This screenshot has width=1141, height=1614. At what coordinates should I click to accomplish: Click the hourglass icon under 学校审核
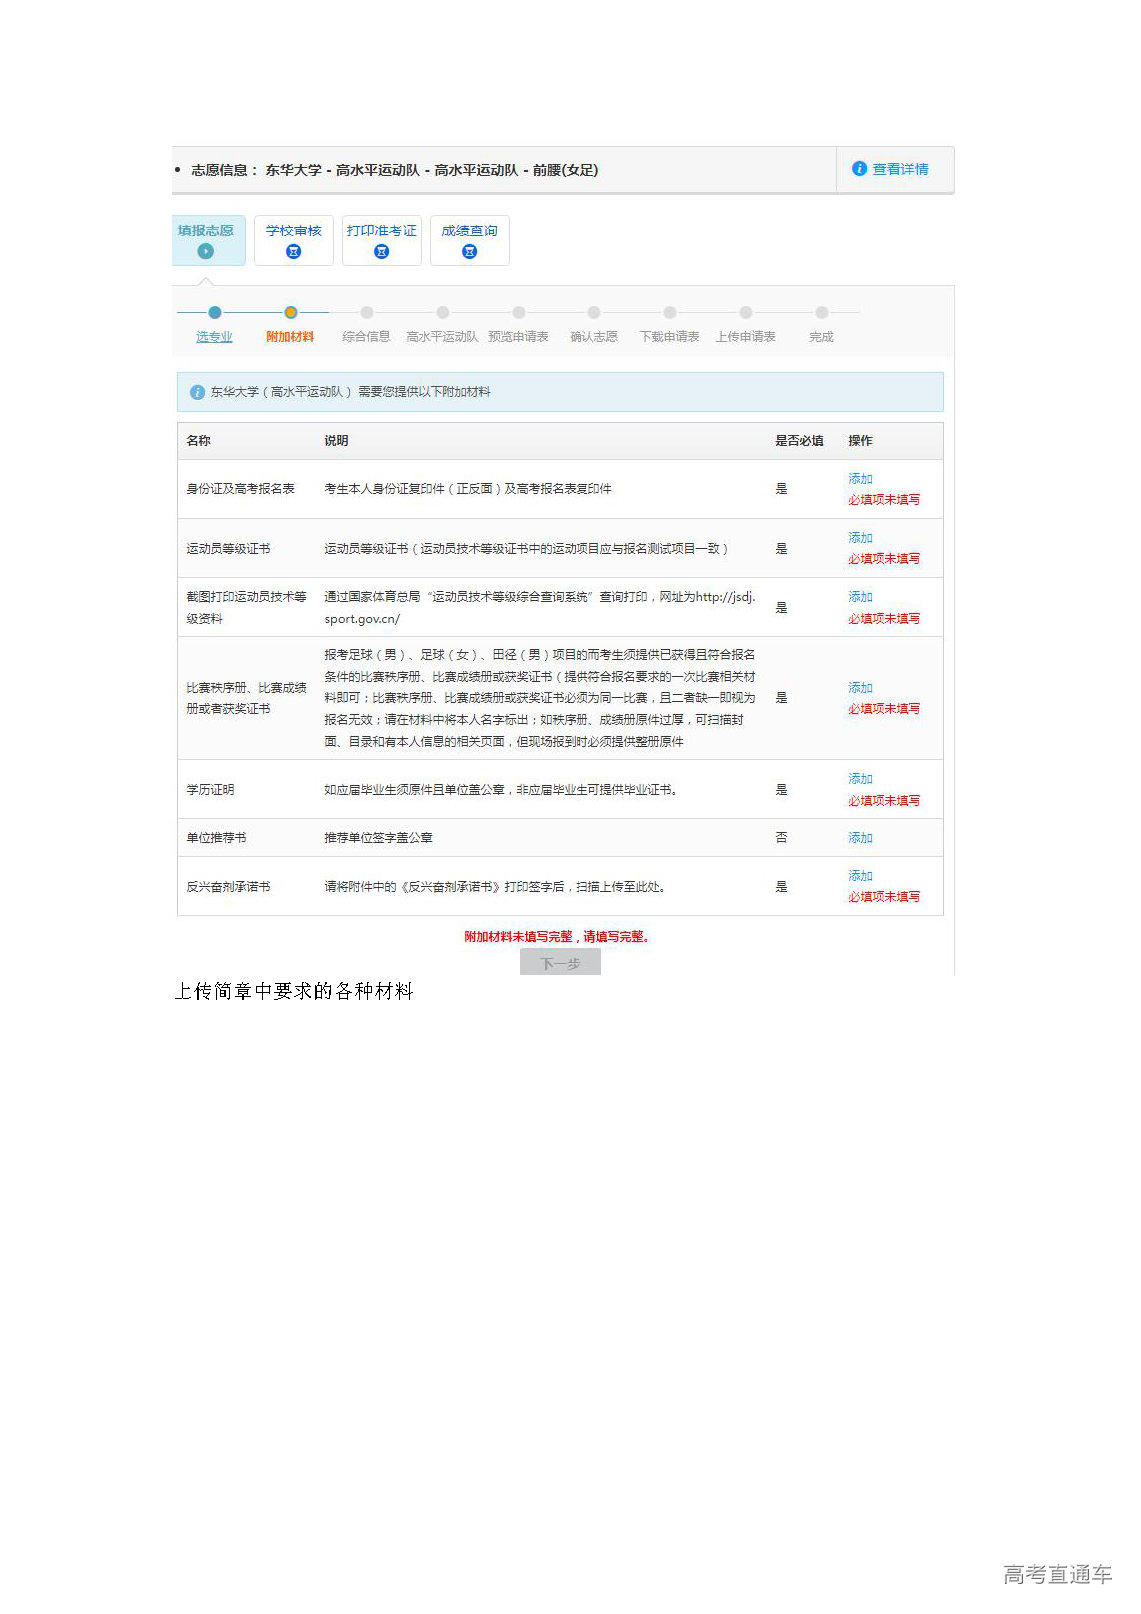293,251
